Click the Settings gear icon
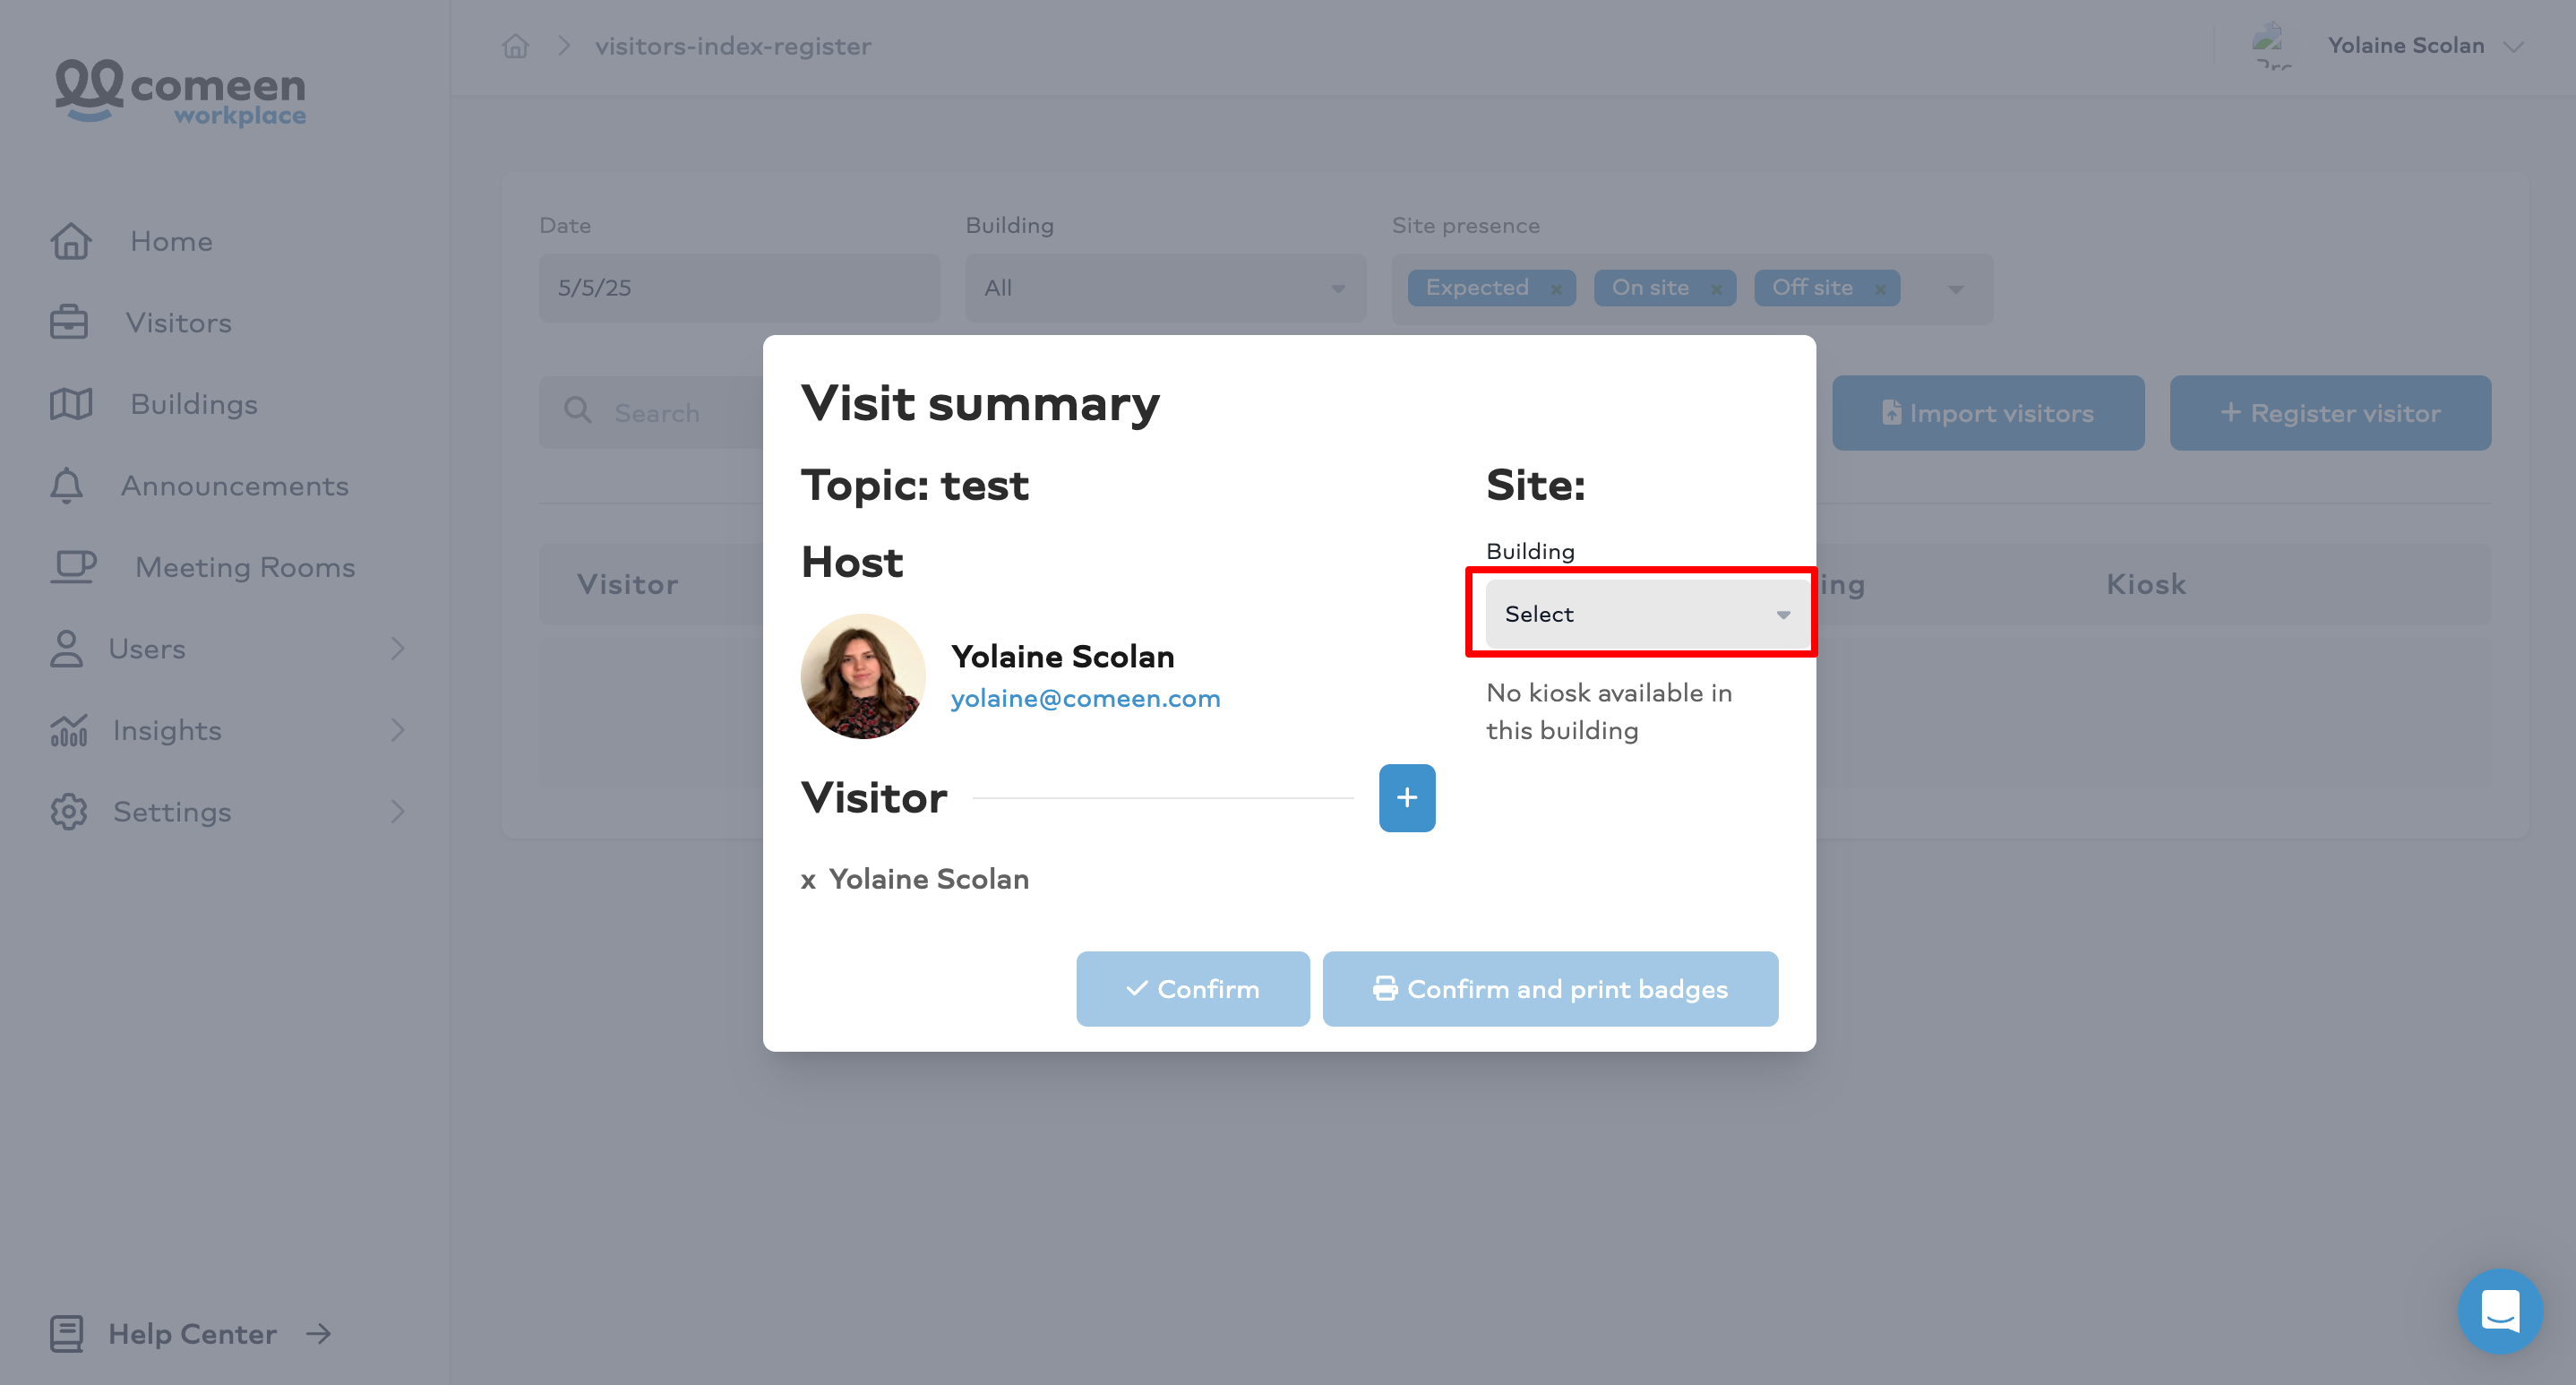Screen dimensions: 2576x1385 (x=68, y=811)
